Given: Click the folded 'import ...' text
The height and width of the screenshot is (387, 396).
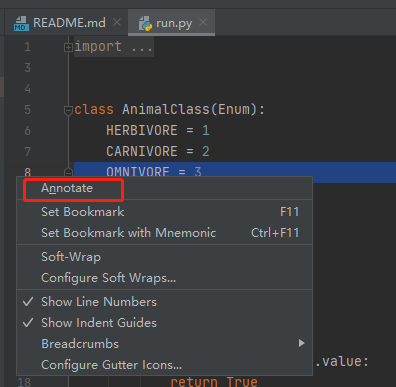Looking at the screenshot, I should point(114,46).
